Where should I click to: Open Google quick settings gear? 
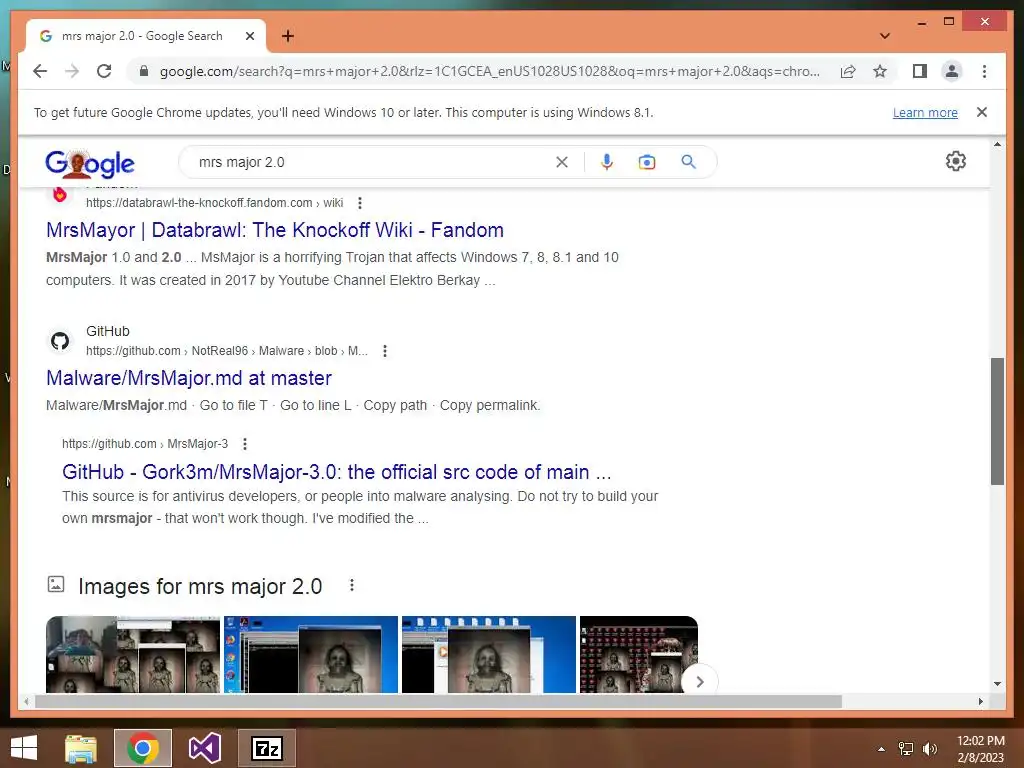click(955, 161)
